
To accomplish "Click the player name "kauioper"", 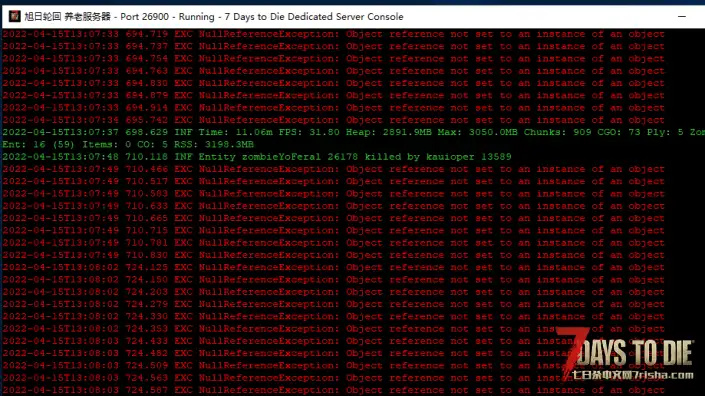I will [450, 157].
